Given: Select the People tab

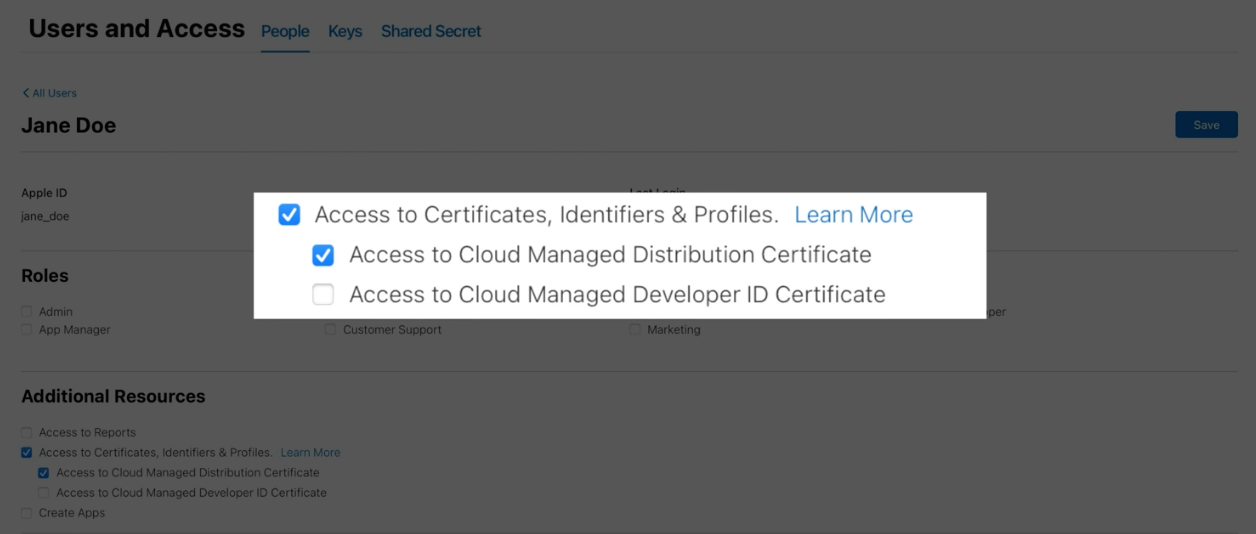Looking at the screenshot, I should click(285, 32).
